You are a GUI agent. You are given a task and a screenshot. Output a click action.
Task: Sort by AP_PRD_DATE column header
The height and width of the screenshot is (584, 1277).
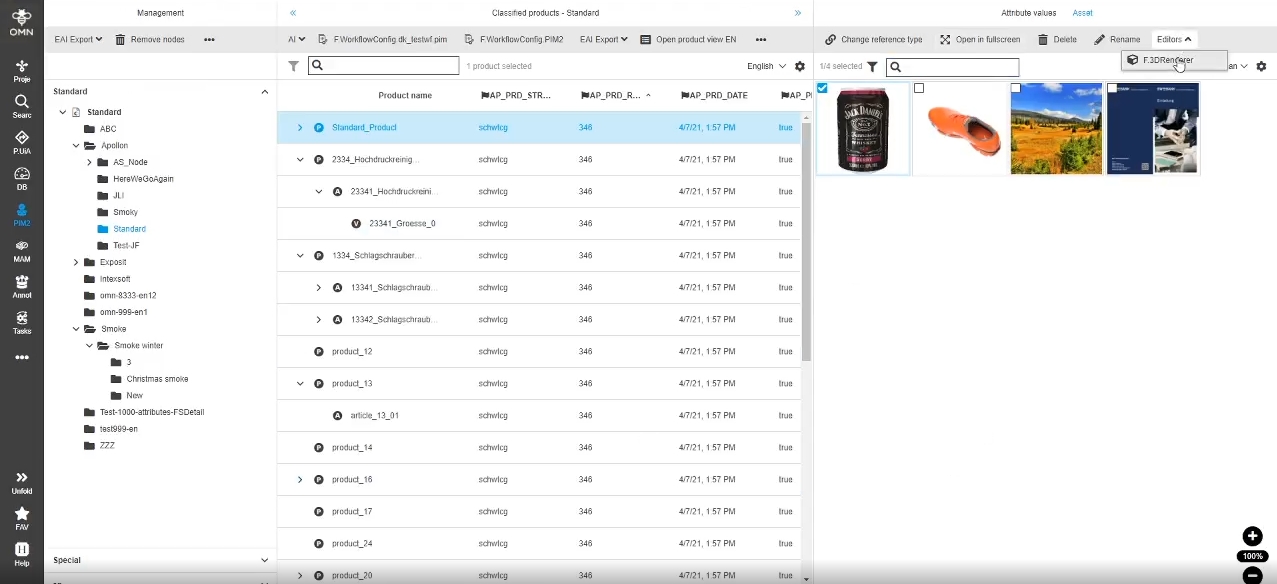pos(714,95)
